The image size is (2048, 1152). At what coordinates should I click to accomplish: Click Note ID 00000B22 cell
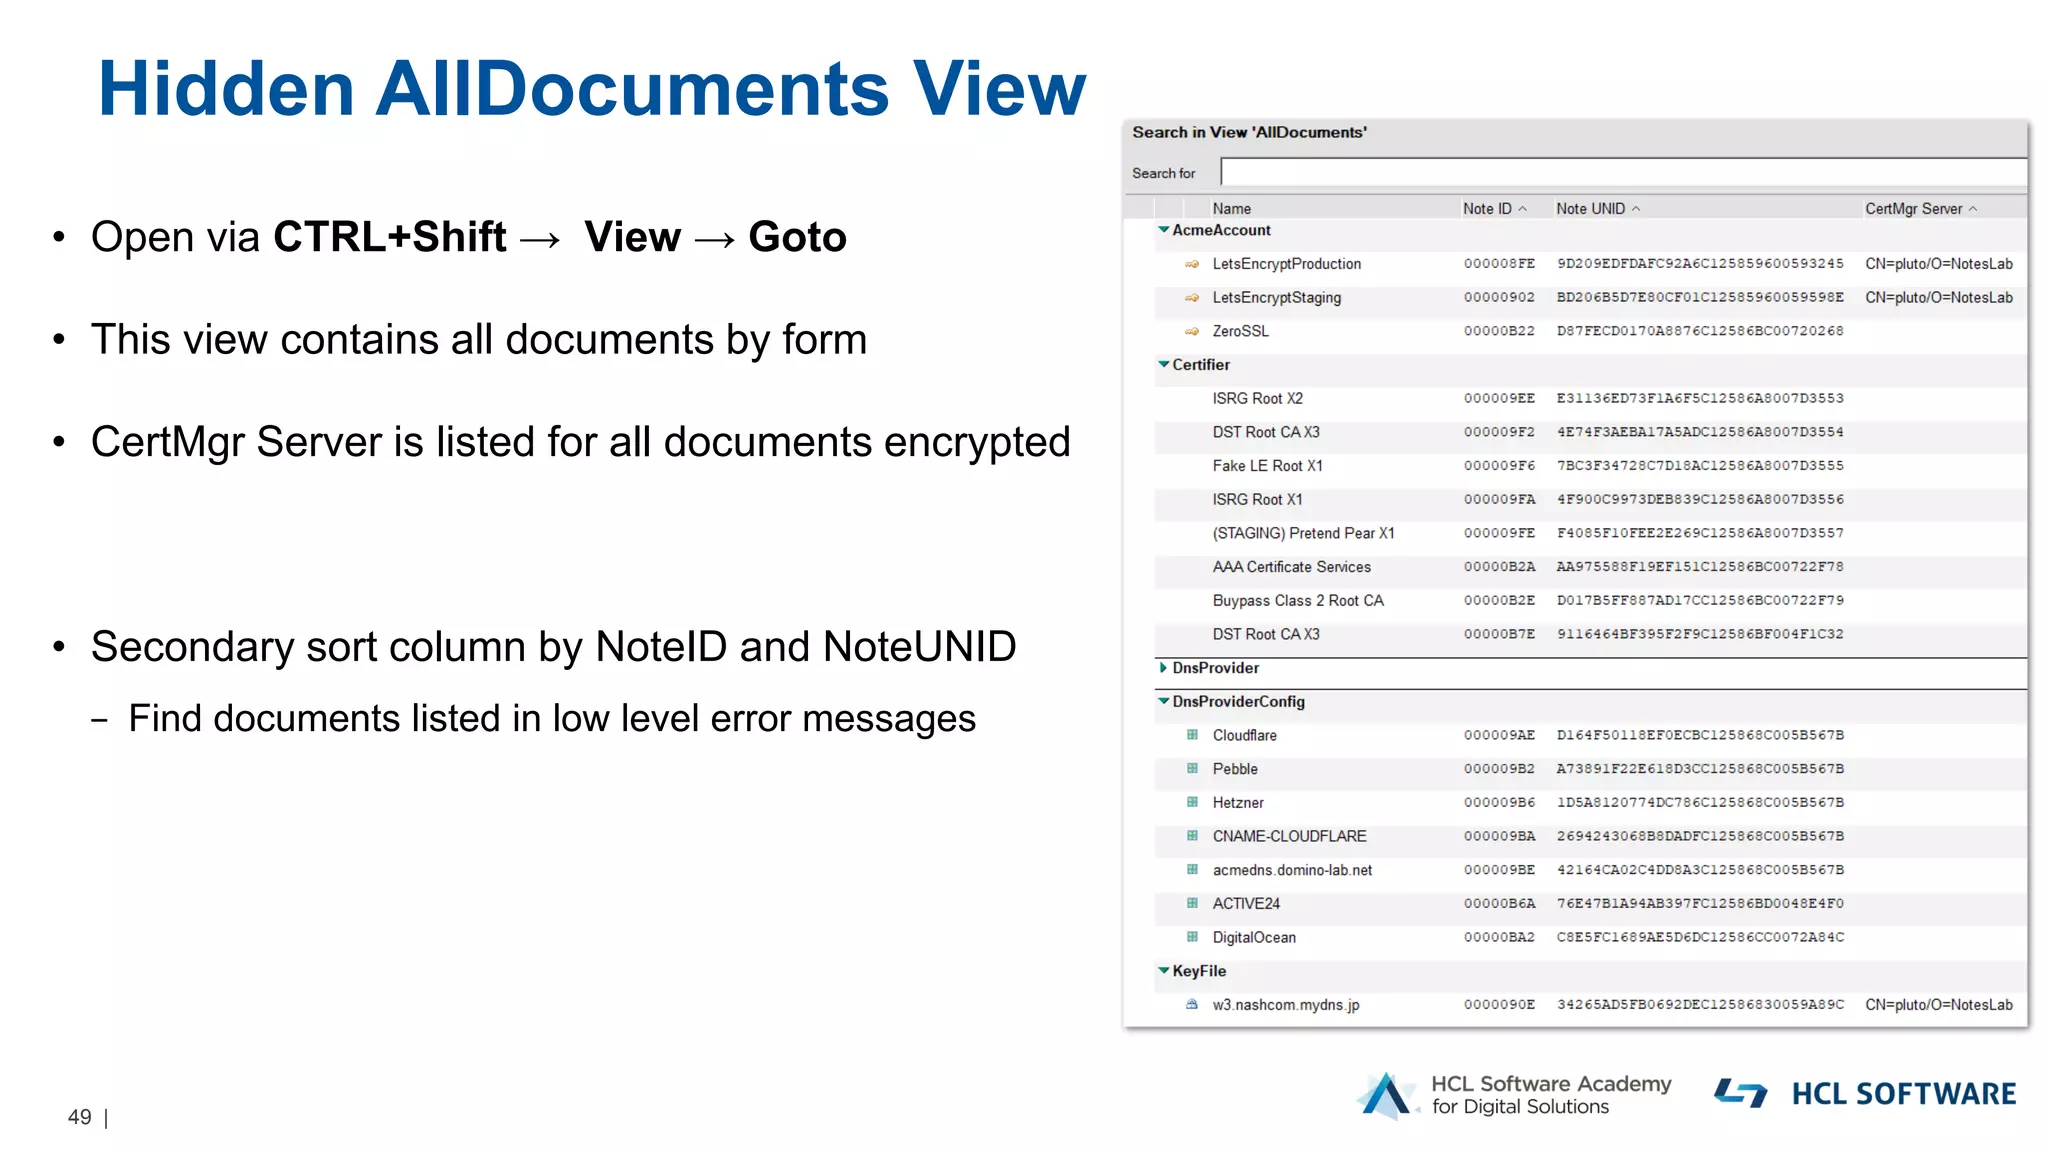(x=1499, y=331)
